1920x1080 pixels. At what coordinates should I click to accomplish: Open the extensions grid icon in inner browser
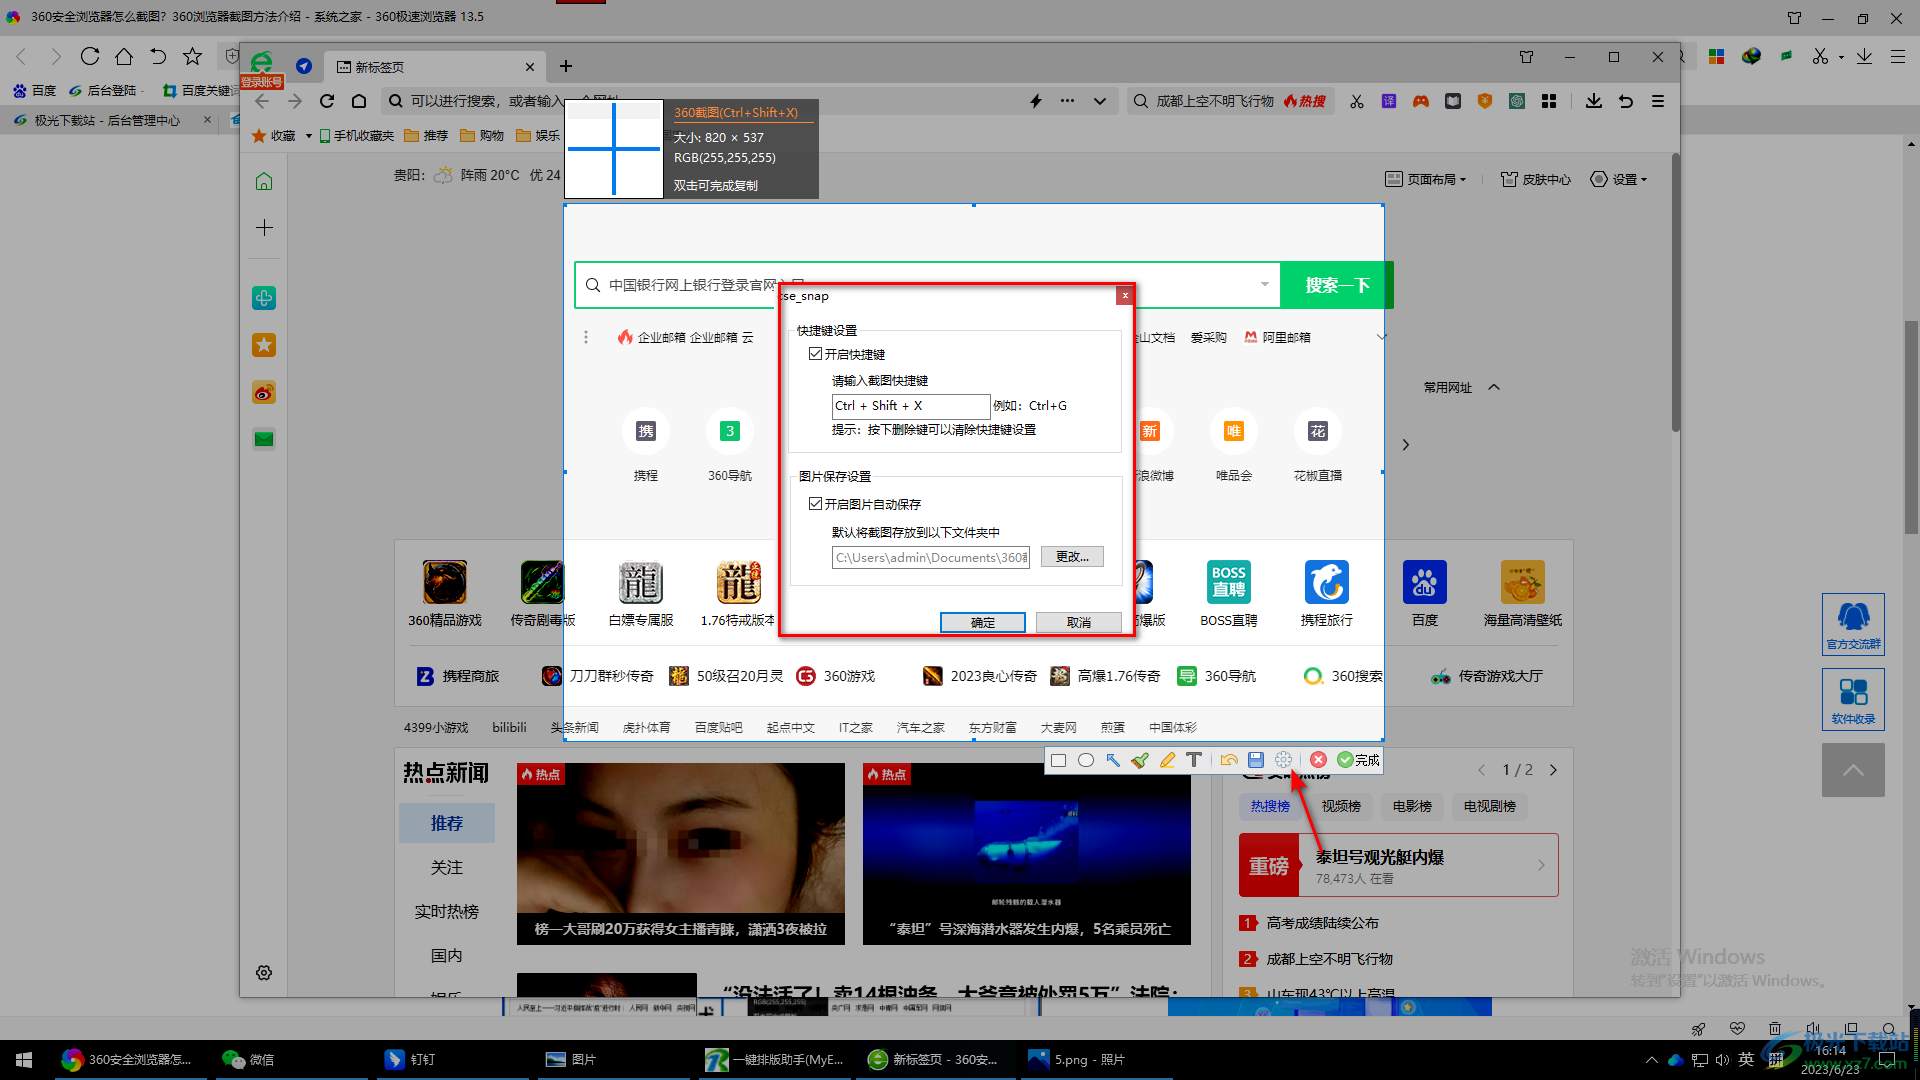(x=1549, y=101)
